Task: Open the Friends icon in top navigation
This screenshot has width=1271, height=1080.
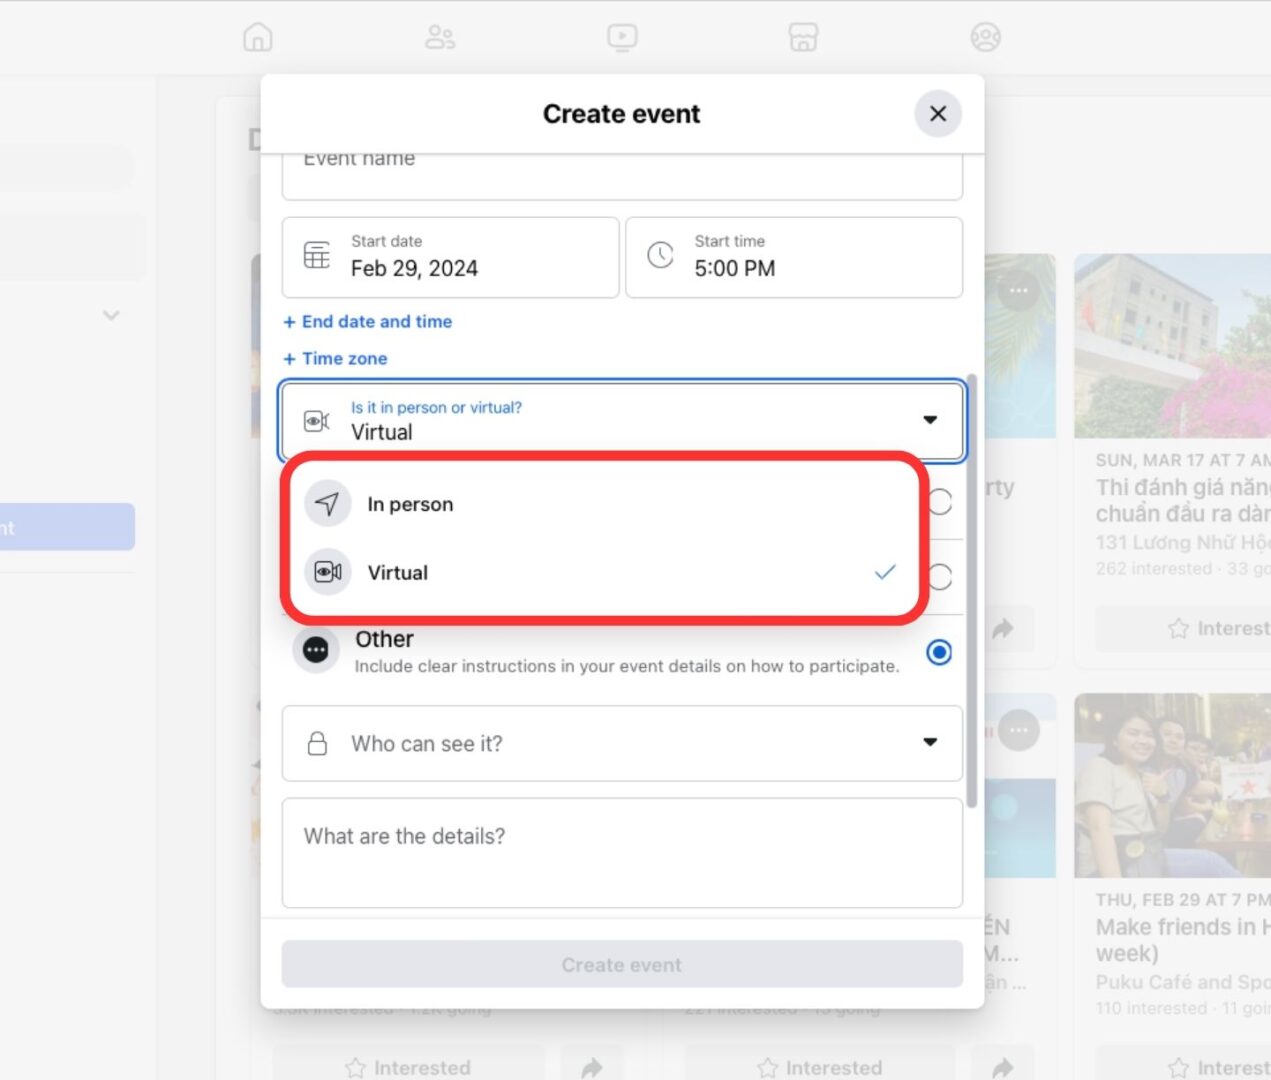Action: pos(440,37)
